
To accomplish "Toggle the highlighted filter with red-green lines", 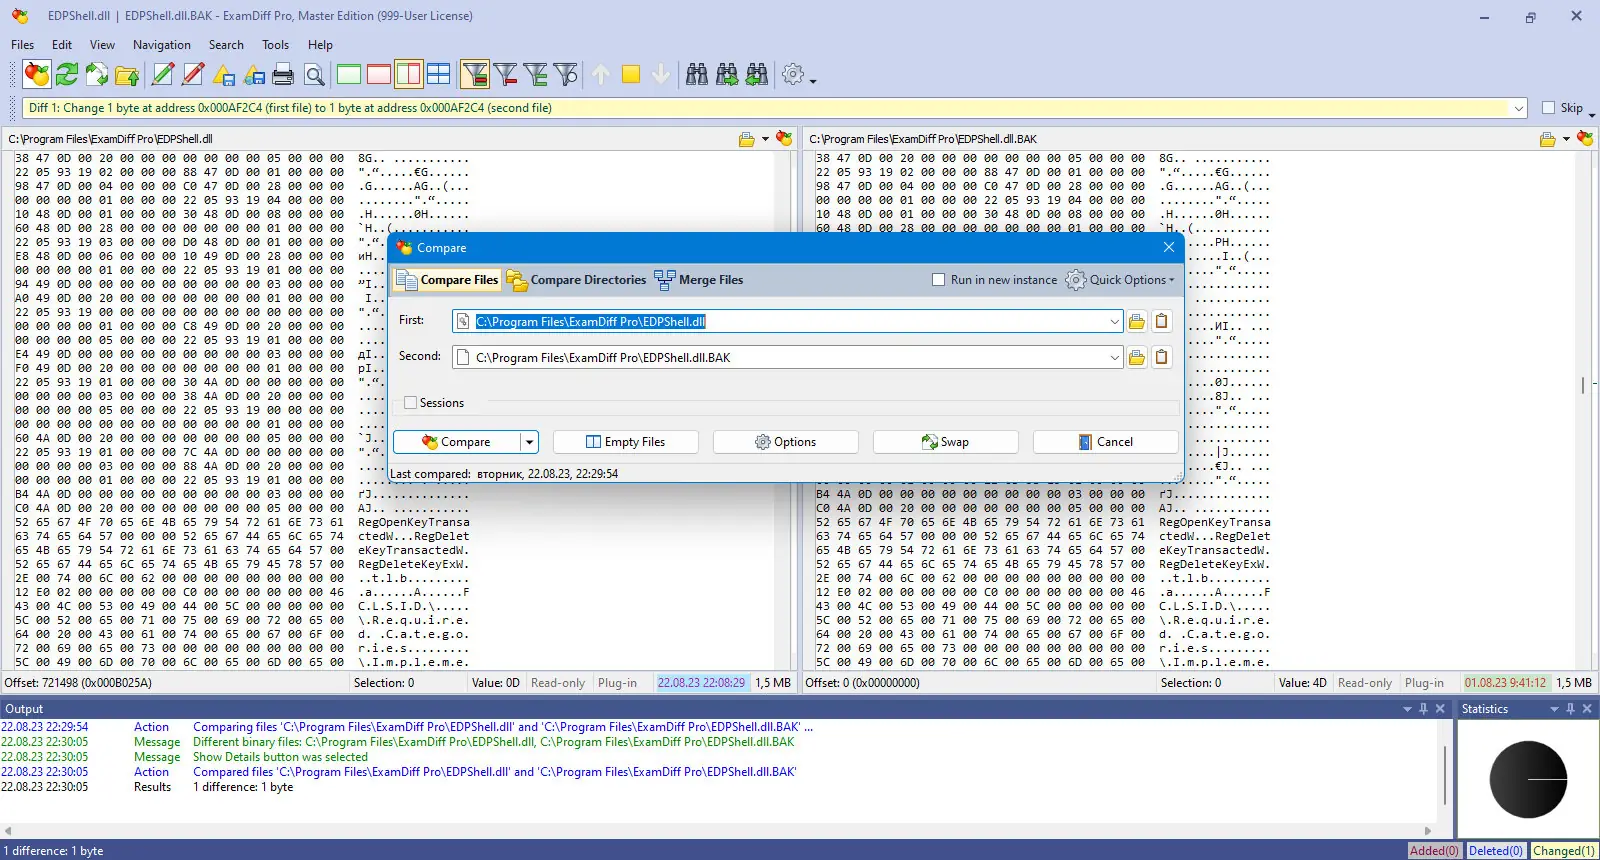I will tap(475, 74).
